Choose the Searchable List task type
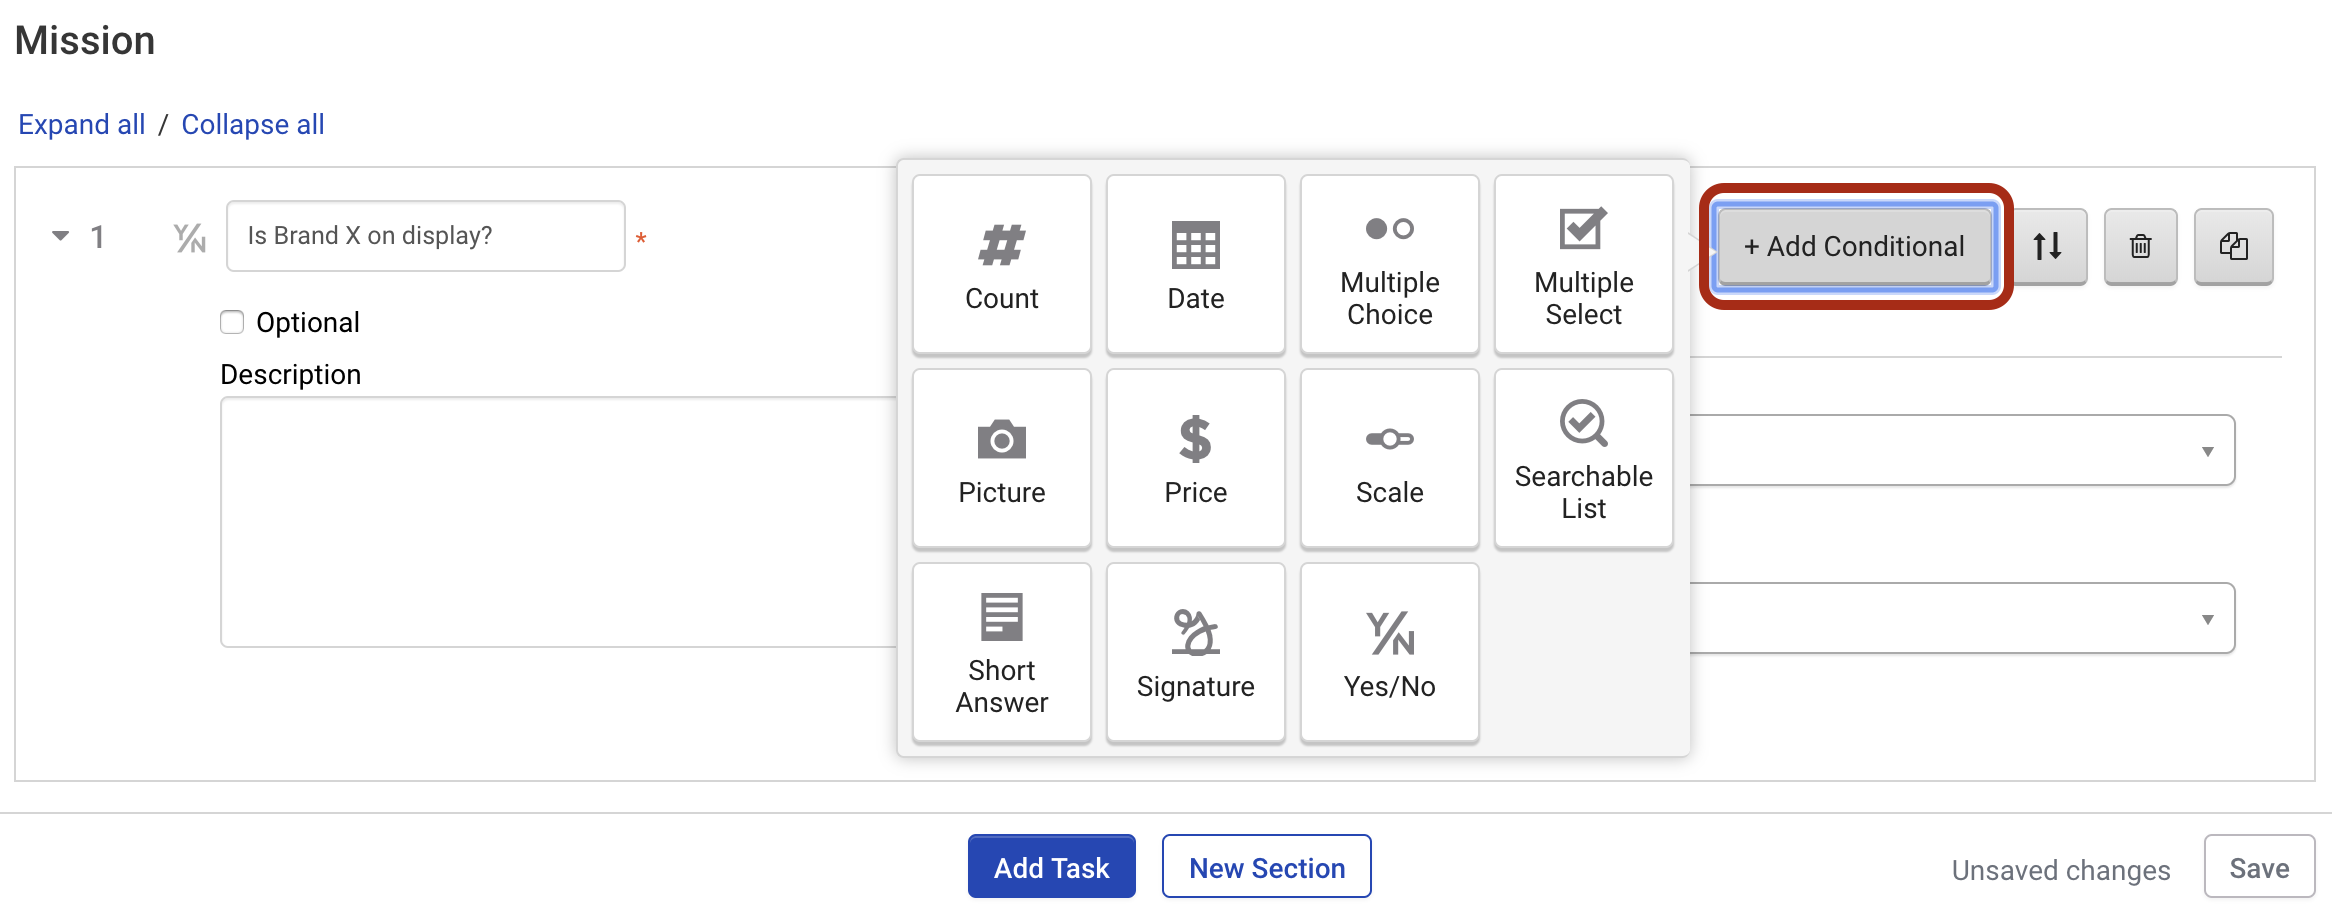The height and width of the screenshot is (912, 2332). point(1583,458)
